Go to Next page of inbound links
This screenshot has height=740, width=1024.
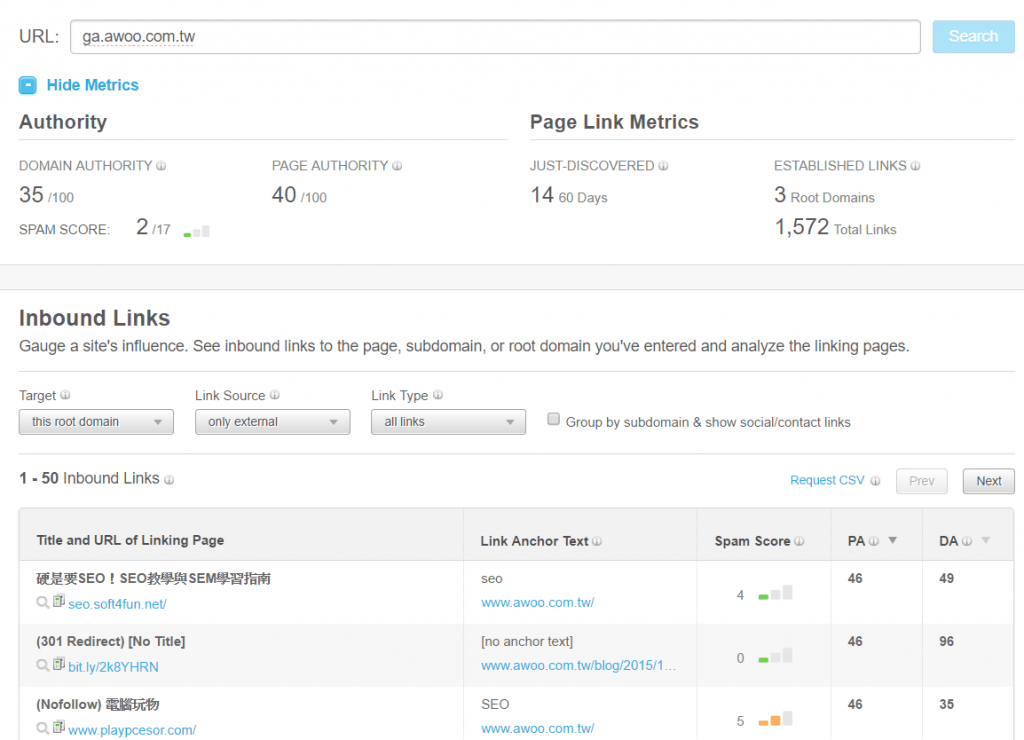click(x=988, y=481)
